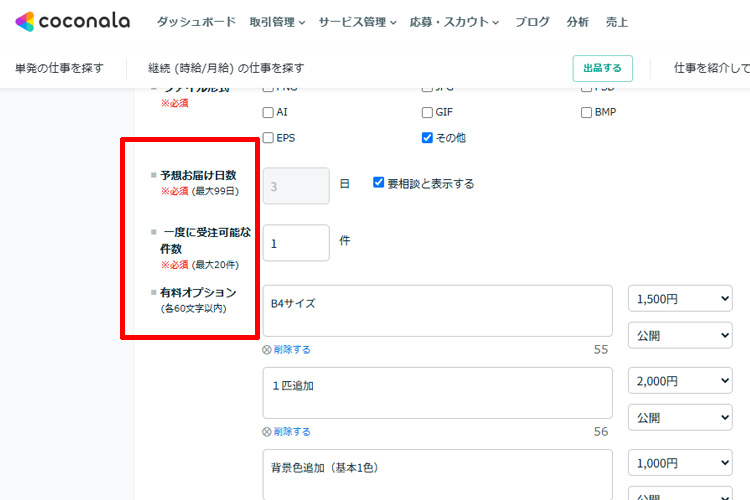Screen dimensions: 750x500
Task: Select the BMP checkbox
Action: pyautogui.click(x=587, y=112)
